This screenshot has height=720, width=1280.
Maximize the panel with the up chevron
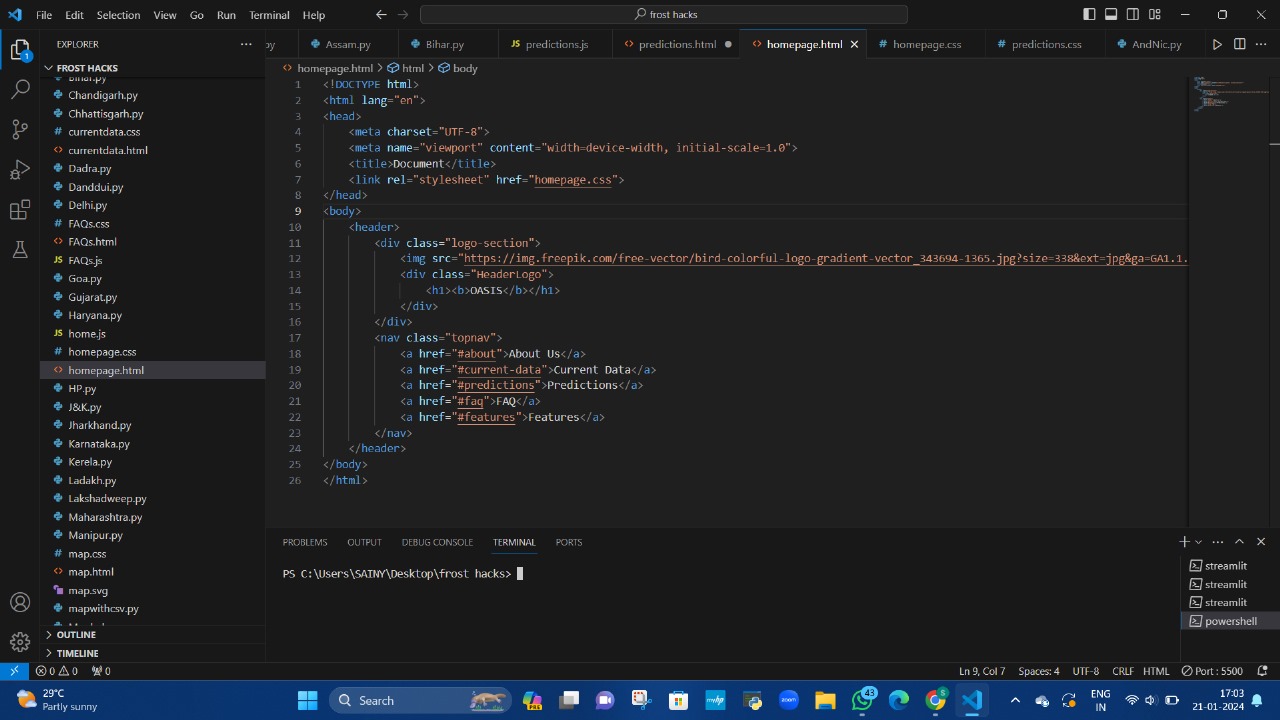tap(1239, 542)
